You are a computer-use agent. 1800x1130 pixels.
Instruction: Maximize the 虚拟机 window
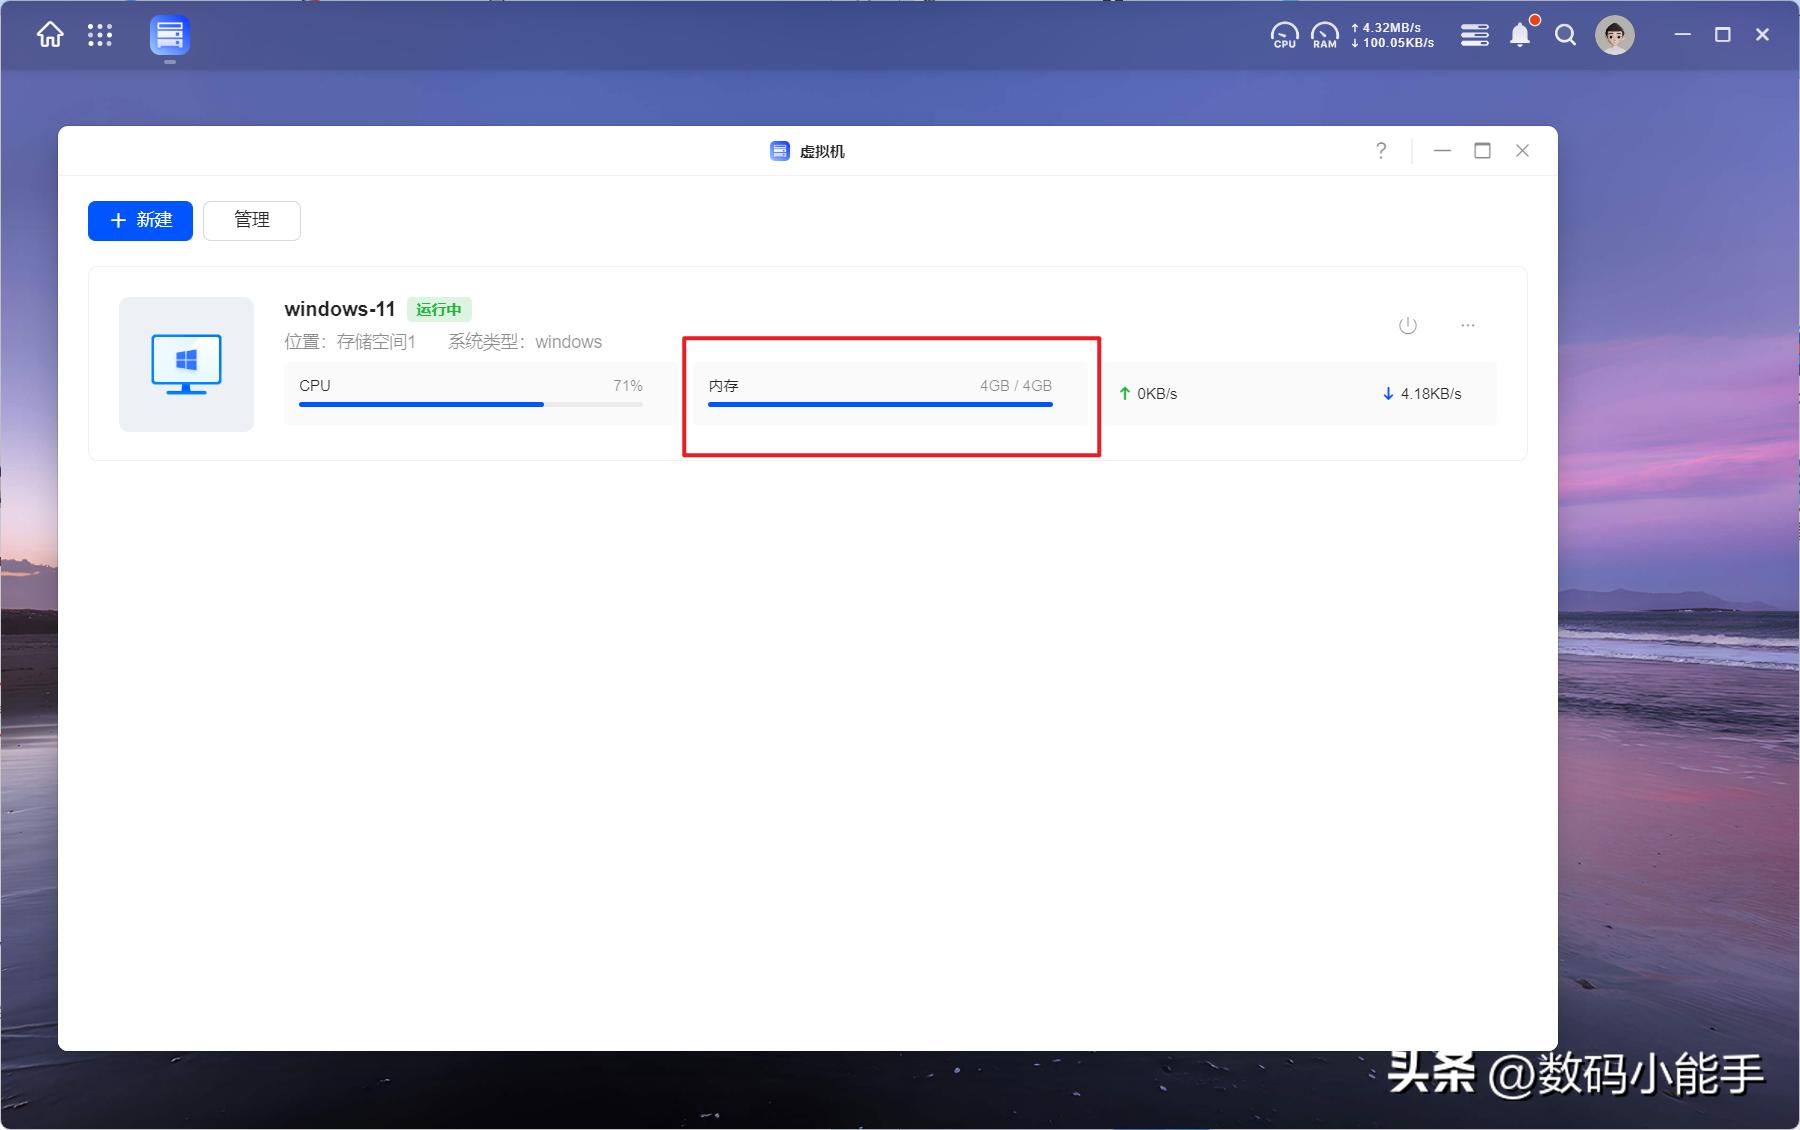pyautogui.click(x=1482, y=151)
